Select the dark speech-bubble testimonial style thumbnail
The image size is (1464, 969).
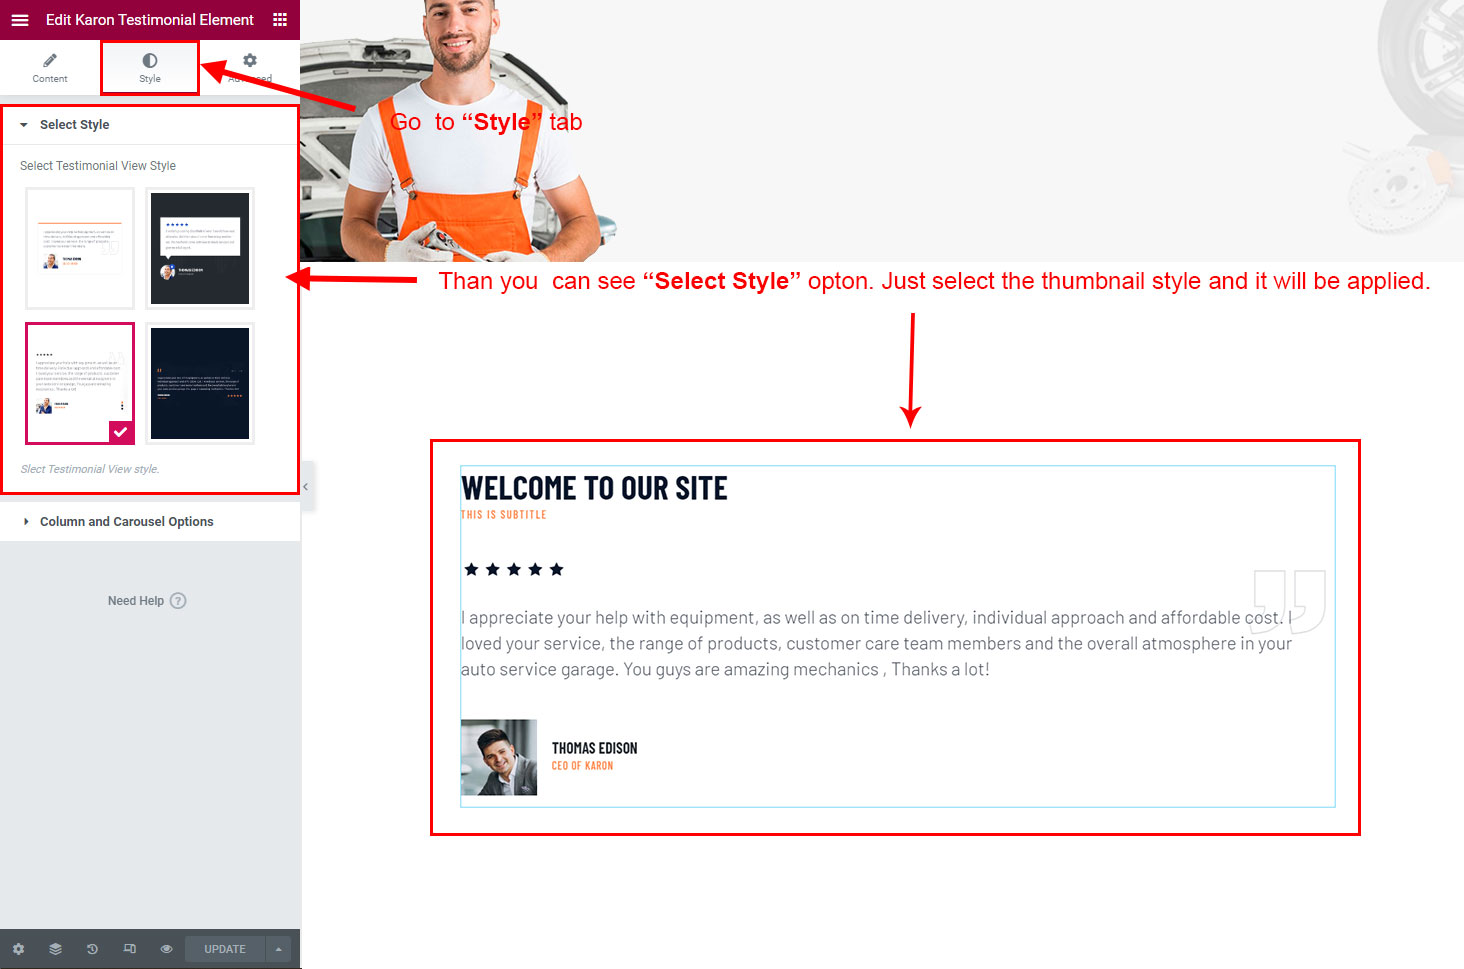(x=200, y=249)
